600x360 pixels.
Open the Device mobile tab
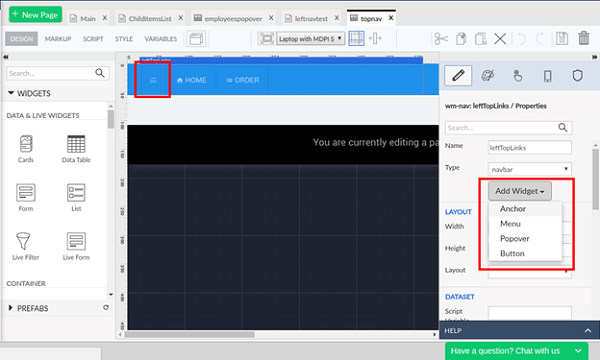click(548, 76)
